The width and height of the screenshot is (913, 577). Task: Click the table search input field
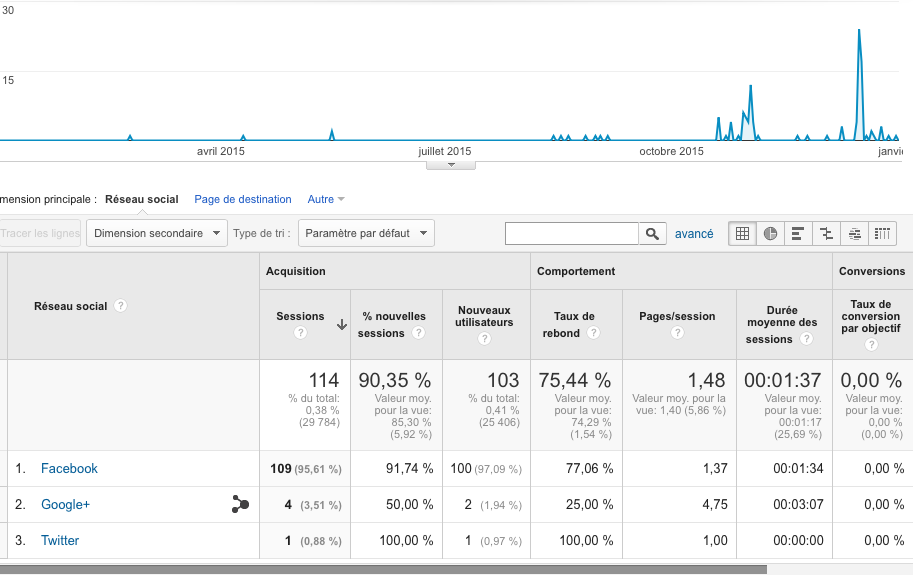(571, 234)
